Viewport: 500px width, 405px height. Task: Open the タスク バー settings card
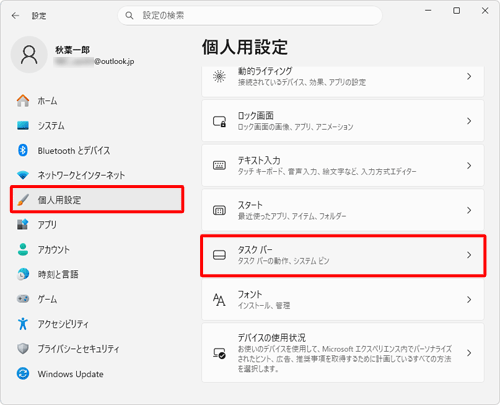pos(343,255)
